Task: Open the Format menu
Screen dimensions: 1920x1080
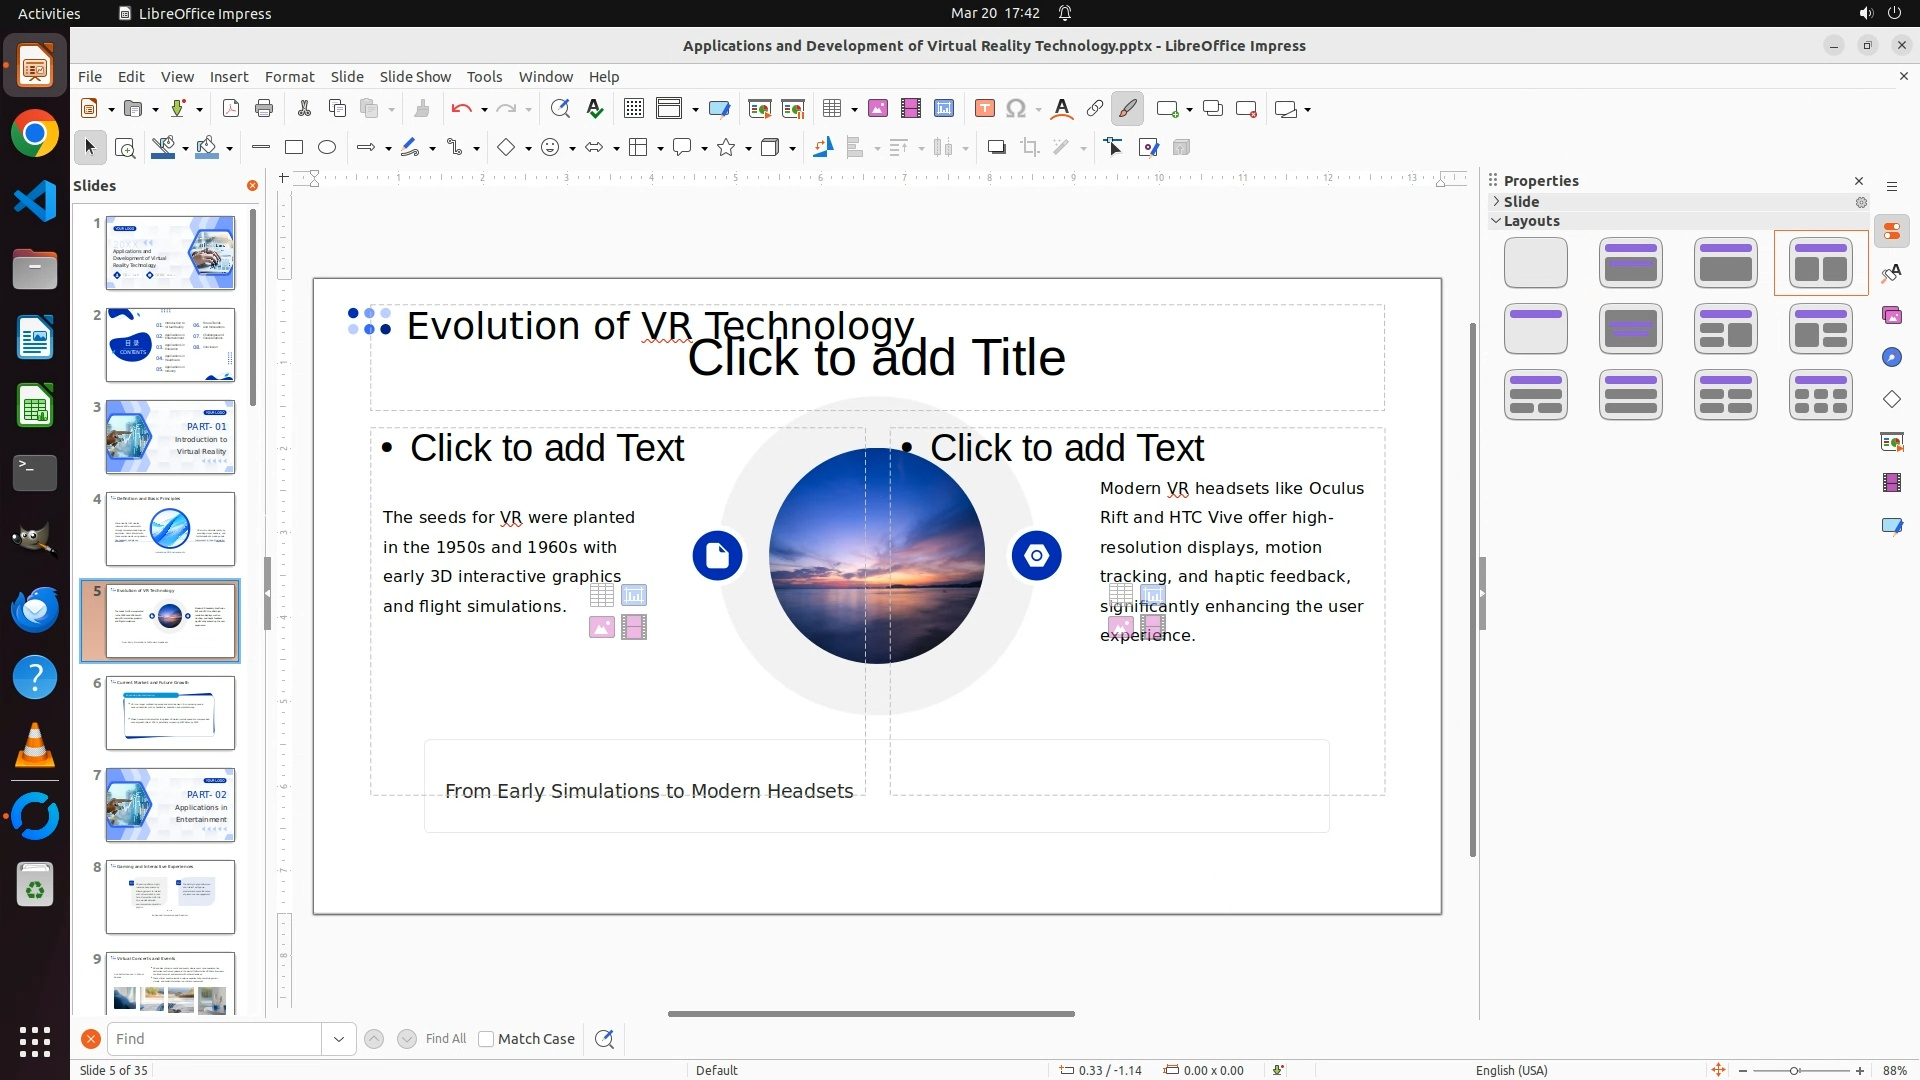Action: click(289, 77)
